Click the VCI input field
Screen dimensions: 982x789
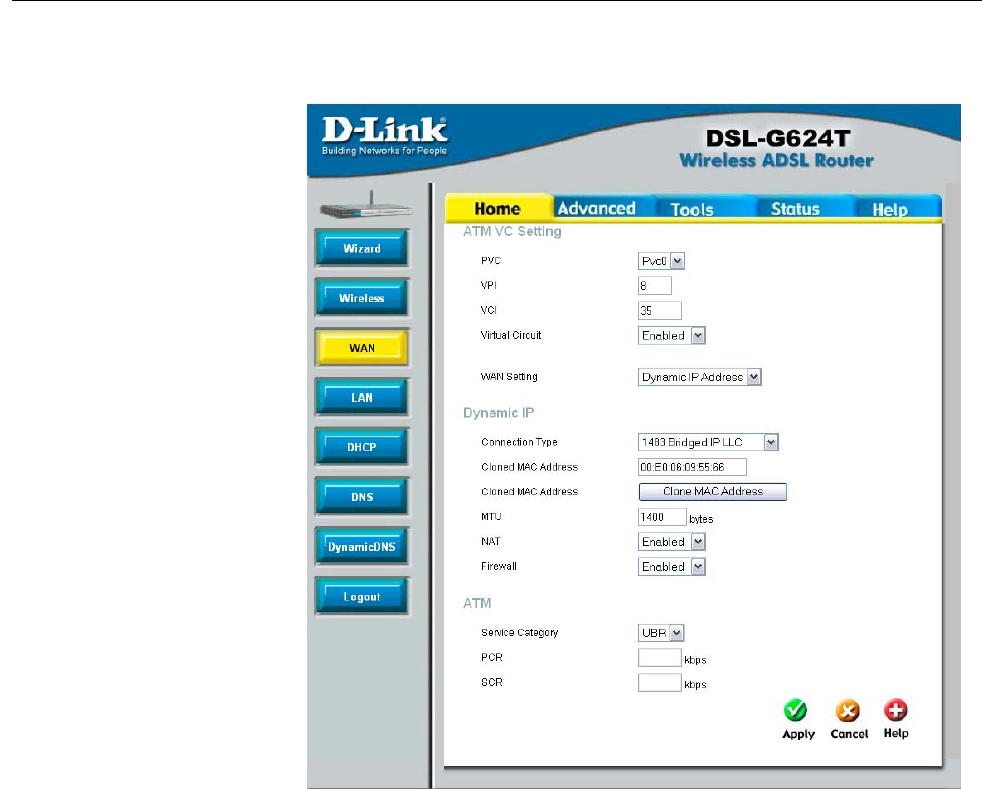pyautogui.click(x=660, y=311)
